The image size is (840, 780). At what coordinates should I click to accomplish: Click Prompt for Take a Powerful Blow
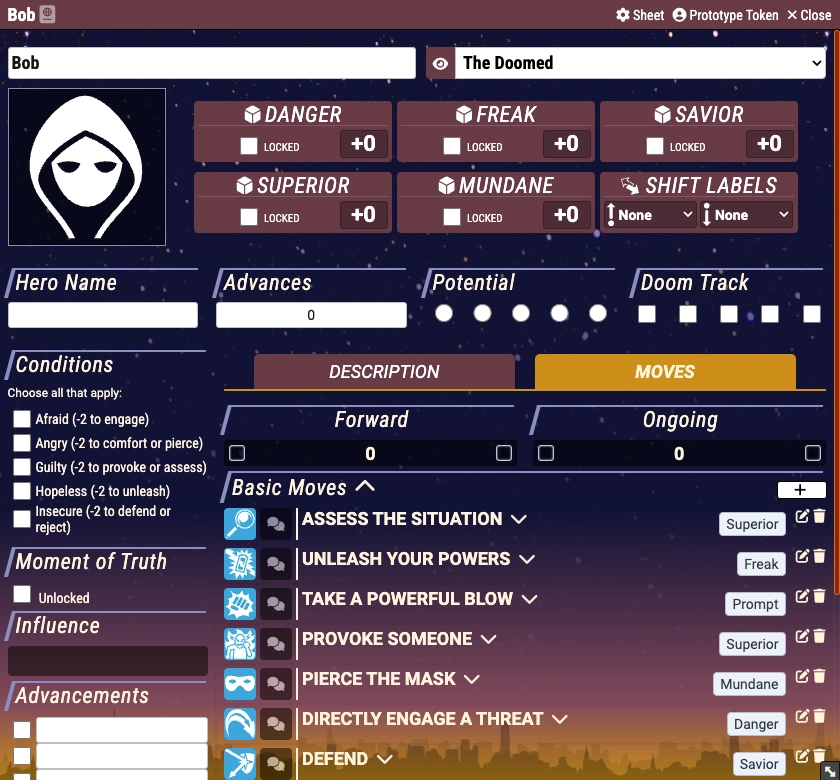coord(755,604)
